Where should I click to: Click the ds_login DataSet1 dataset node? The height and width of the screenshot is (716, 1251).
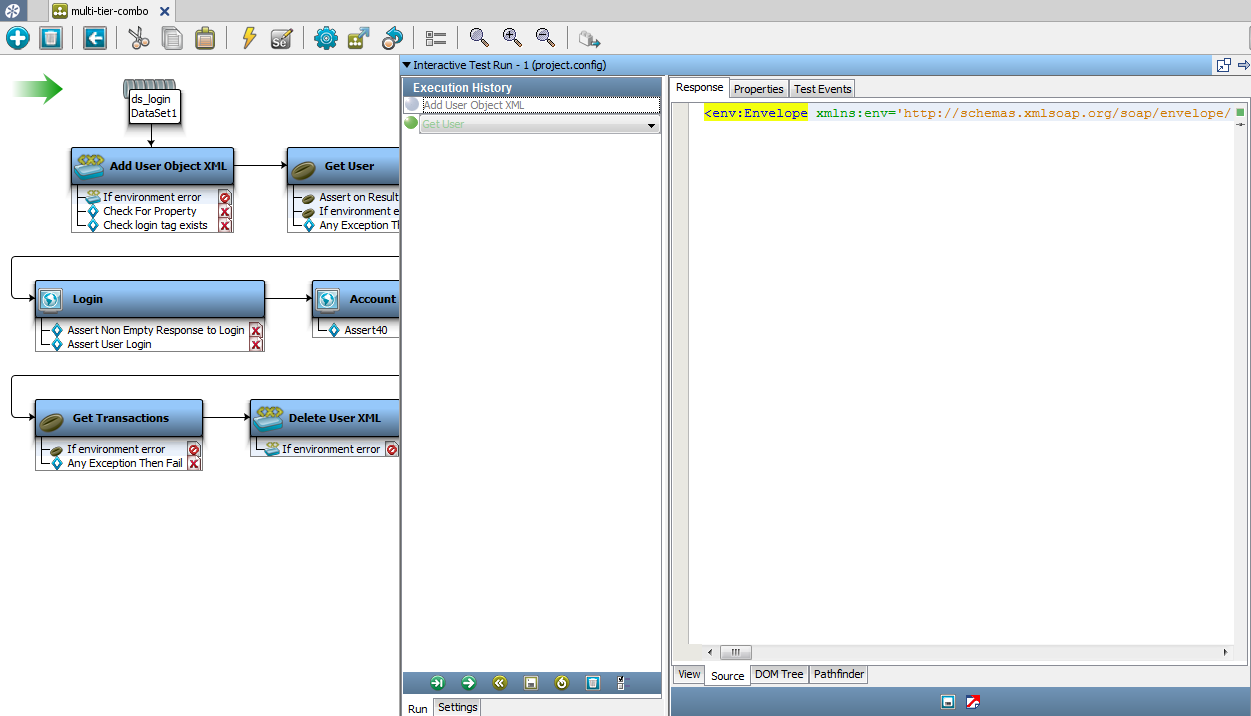154,106
